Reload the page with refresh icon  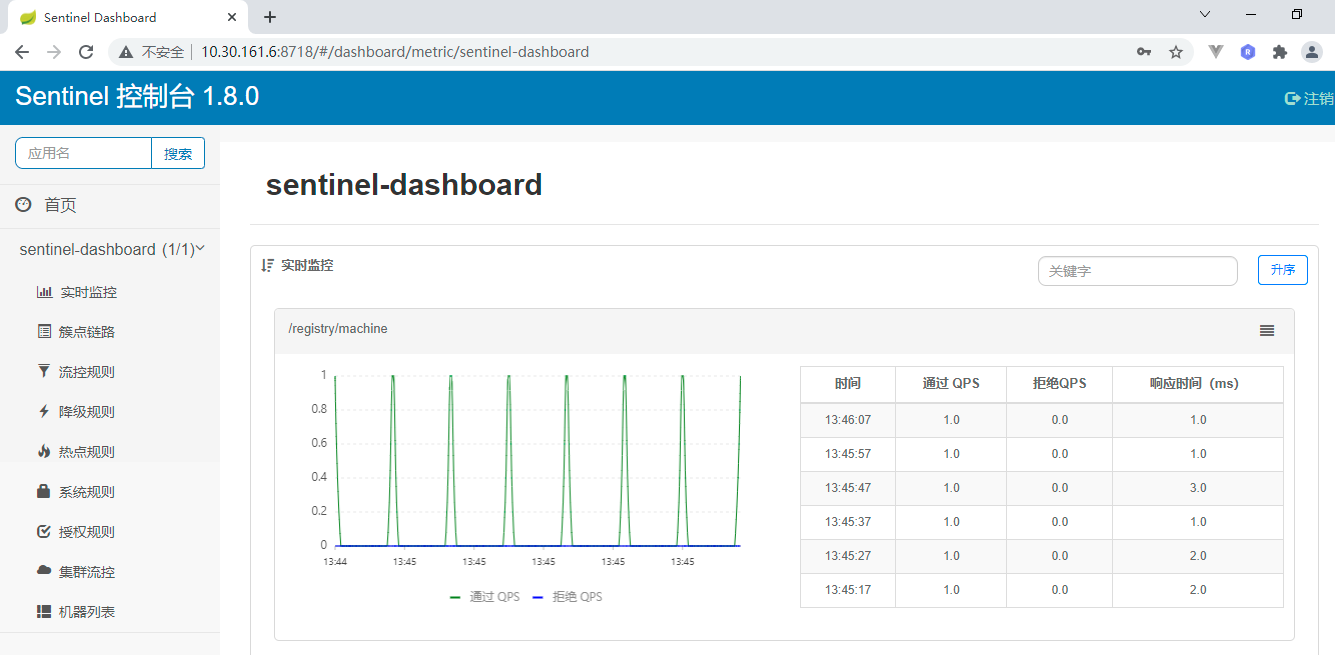pos(86,52)
